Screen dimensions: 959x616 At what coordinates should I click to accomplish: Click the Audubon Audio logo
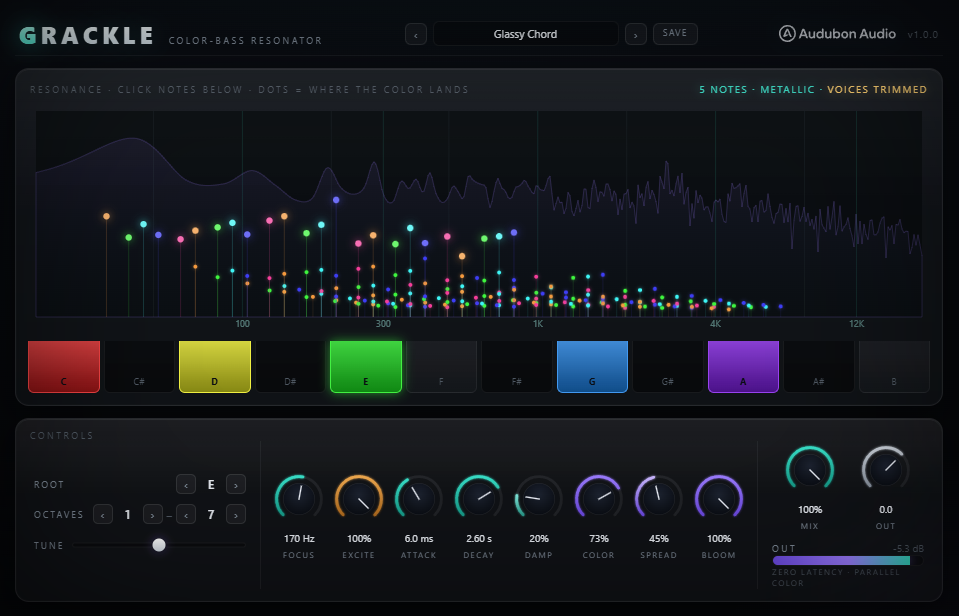click(837, 34)
